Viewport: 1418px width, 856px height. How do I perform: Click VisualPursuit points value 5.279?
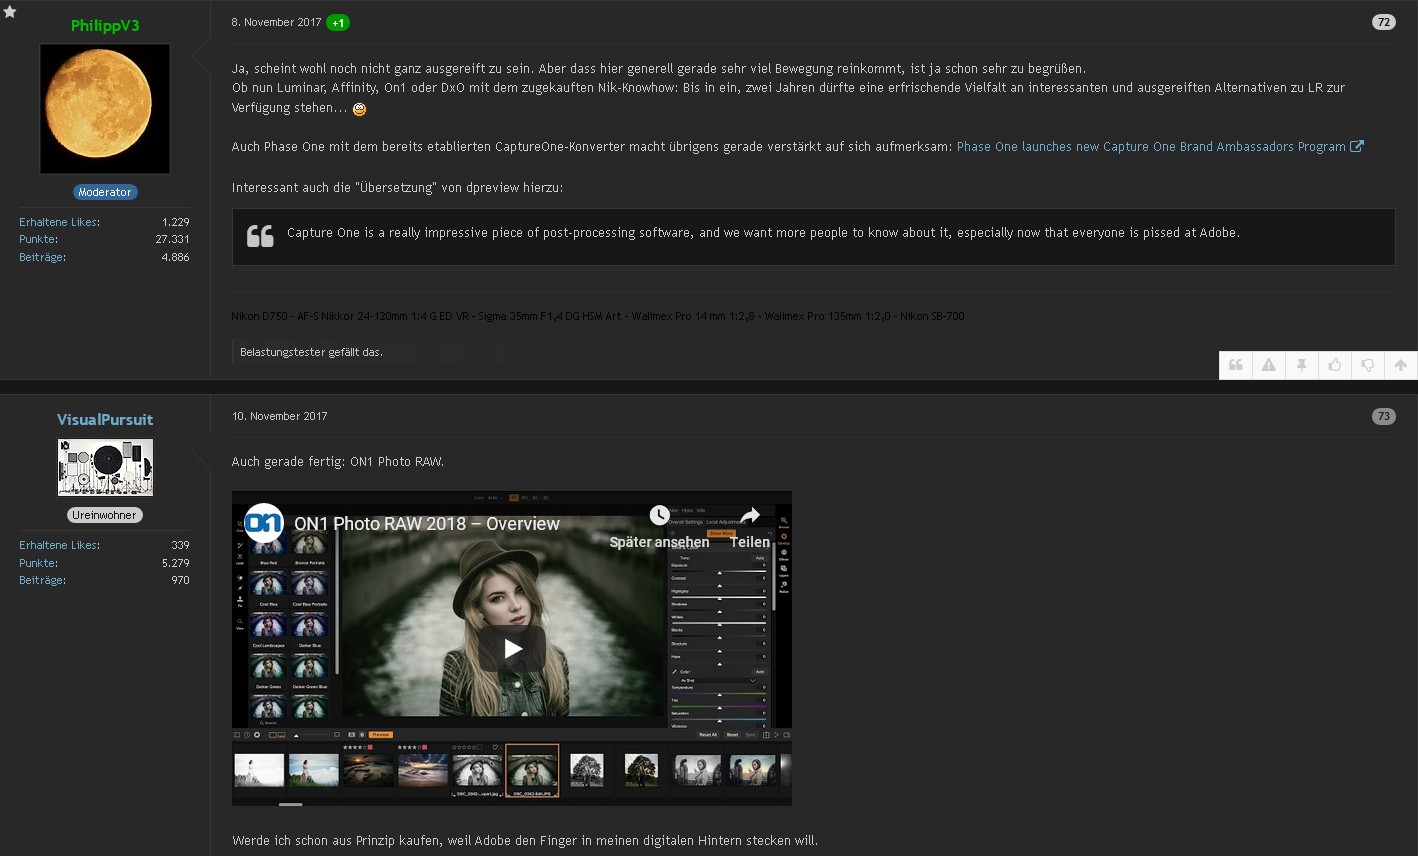point(176,563)
